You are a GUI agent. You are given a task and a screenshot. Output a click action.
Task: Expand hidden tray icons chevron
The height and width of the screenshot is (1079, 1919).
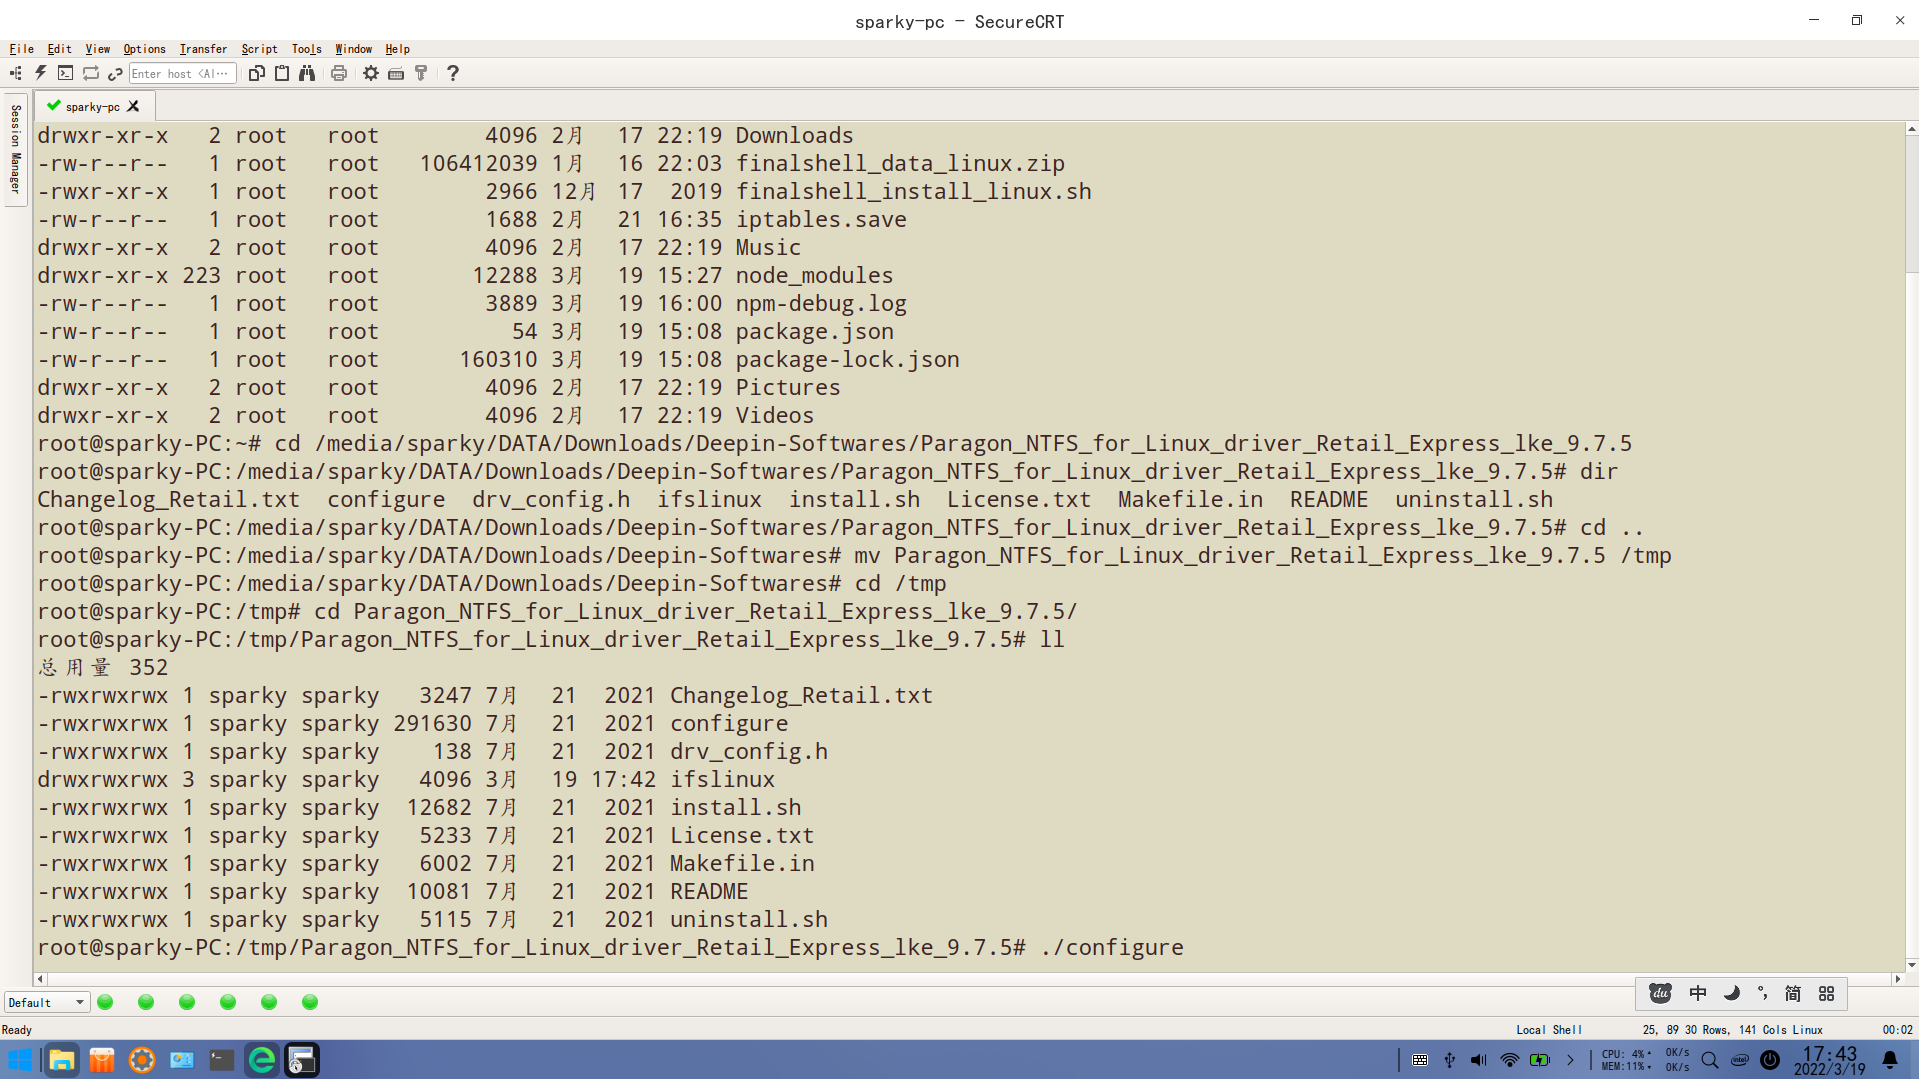[x=1570, y=1060]
